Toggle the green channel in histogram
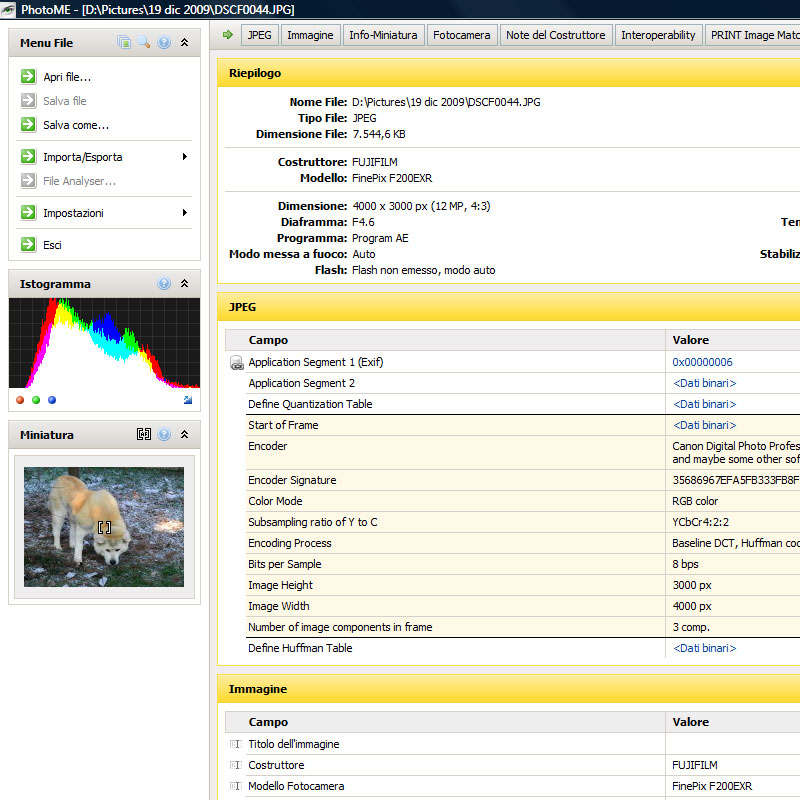 point(36,400)
